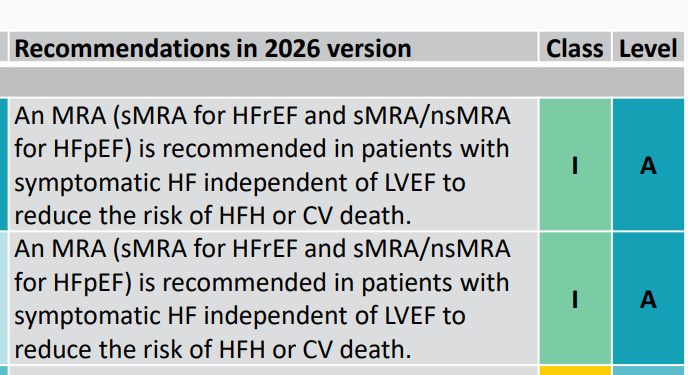The image size is (688, 375).
Task: Click the "Level" column header
Action: [x=648, y=47]
